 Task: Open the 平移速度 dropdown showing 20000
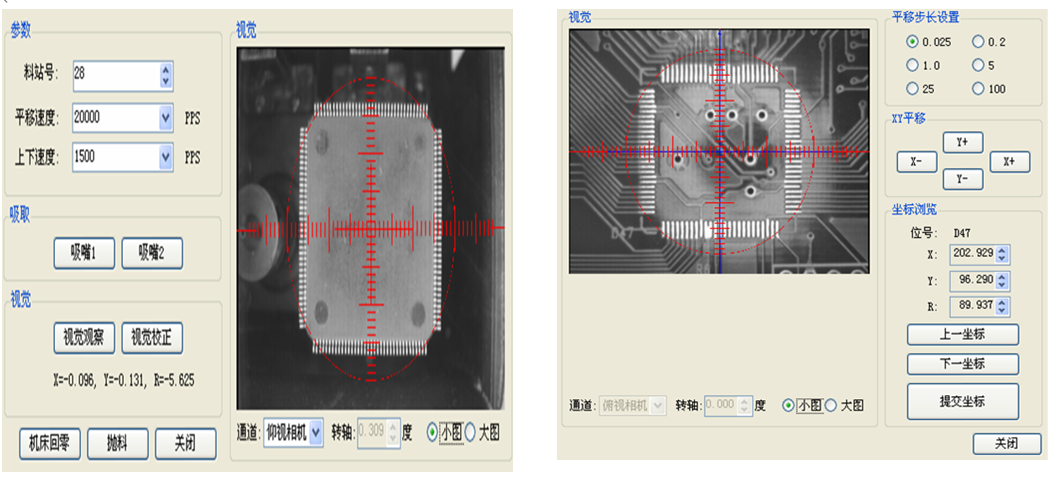point(166,118)
